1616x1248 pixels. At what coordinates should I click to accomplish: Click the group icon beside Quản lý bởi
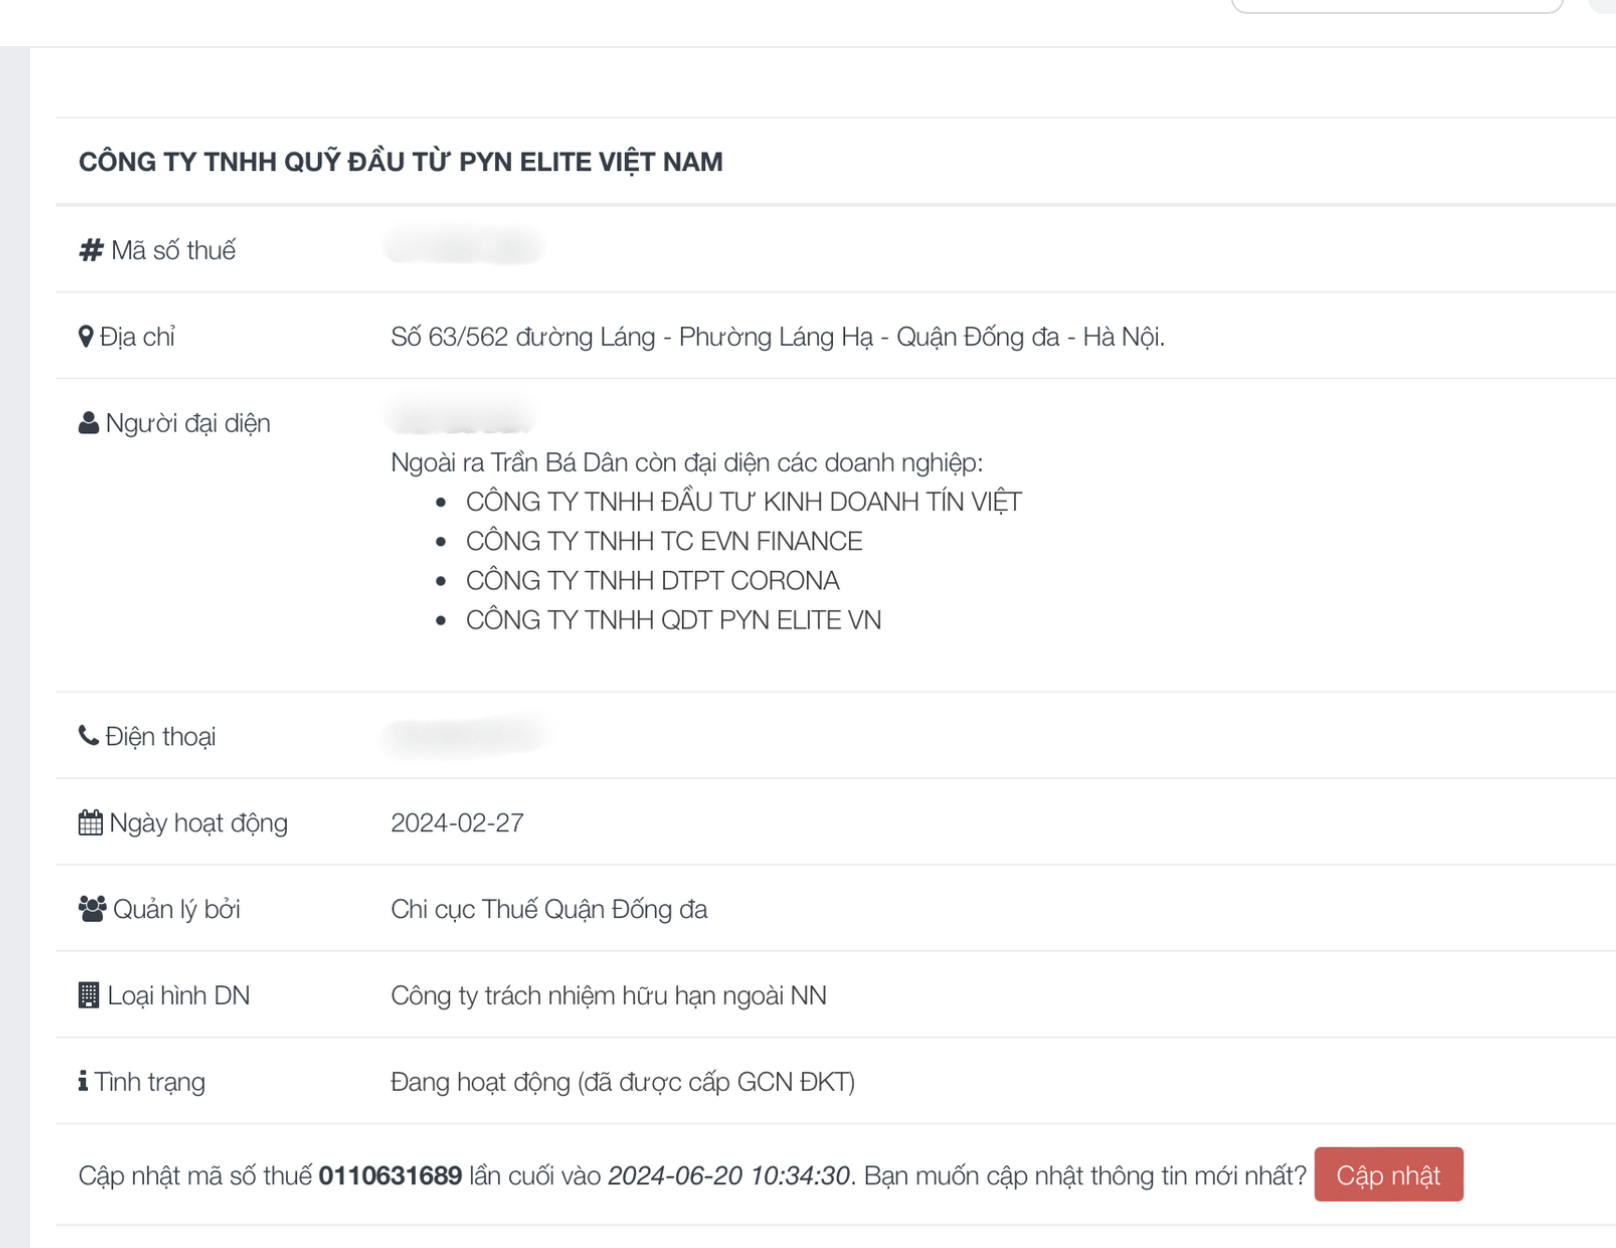pyautogui.click(x=92, y=909)
